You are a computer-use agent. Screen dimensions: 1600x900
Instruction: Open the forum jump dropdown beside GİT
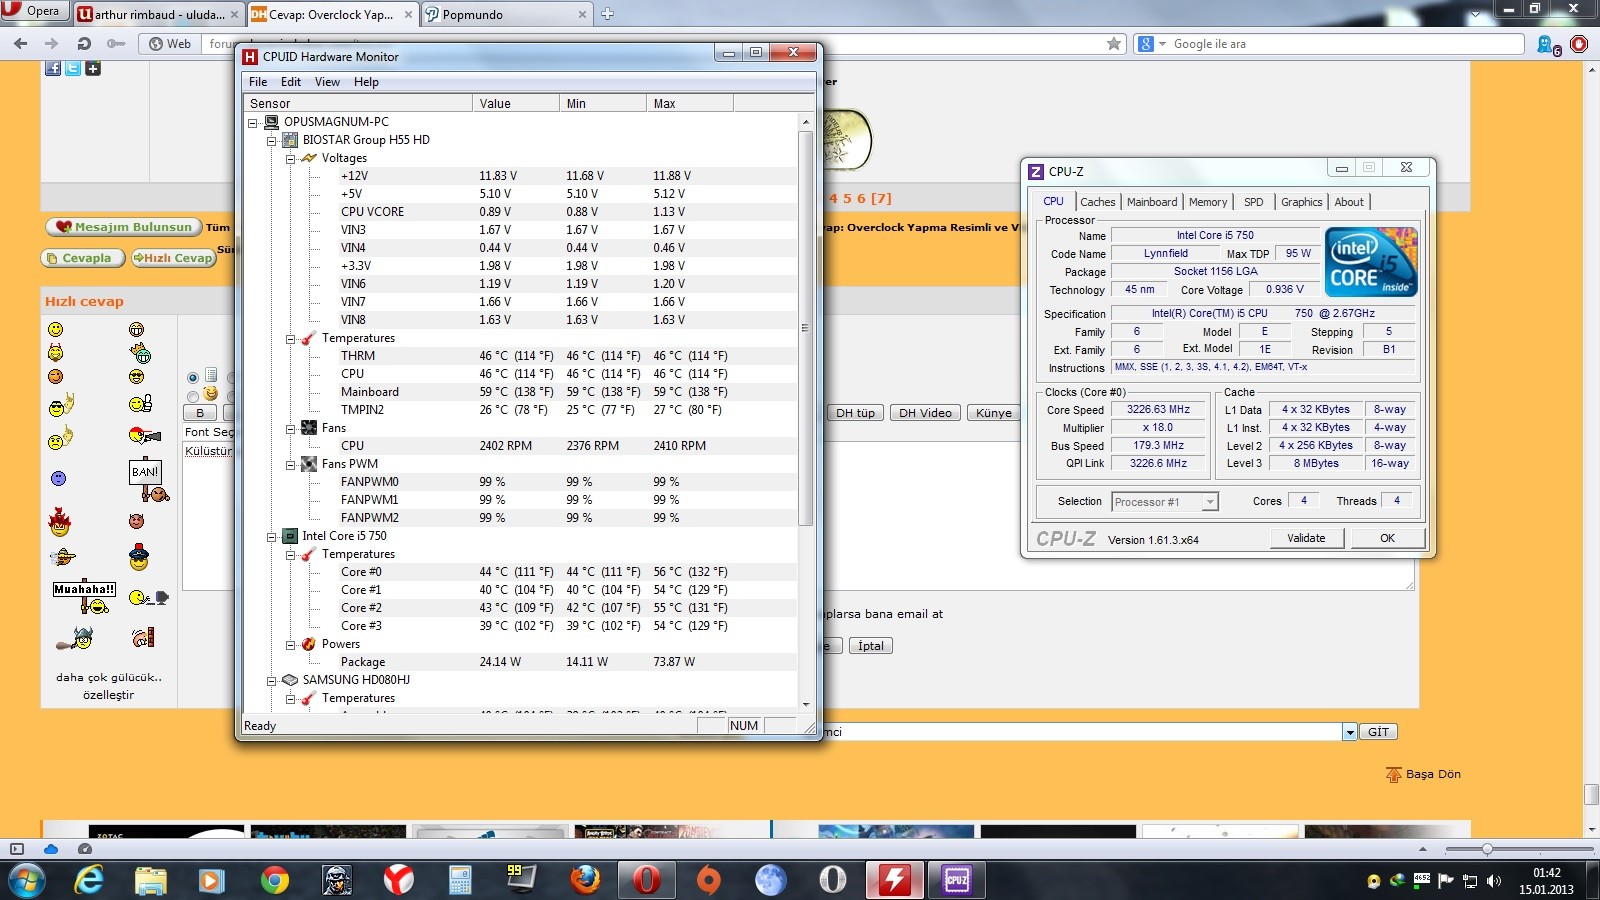point(1349,732)
